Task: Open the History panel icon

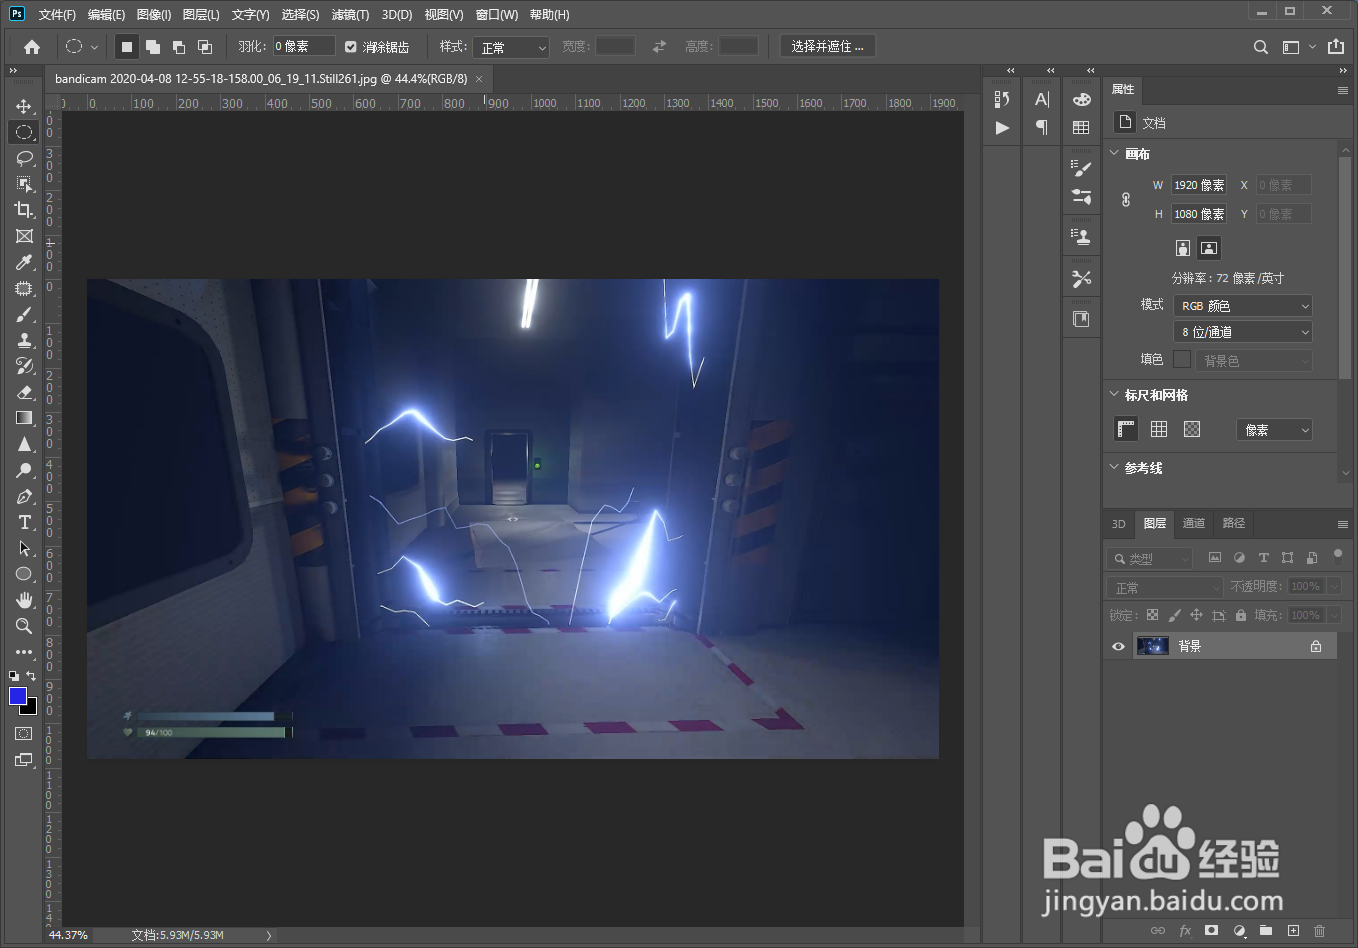Action: pyautogui.click(x=1002, y=99)
